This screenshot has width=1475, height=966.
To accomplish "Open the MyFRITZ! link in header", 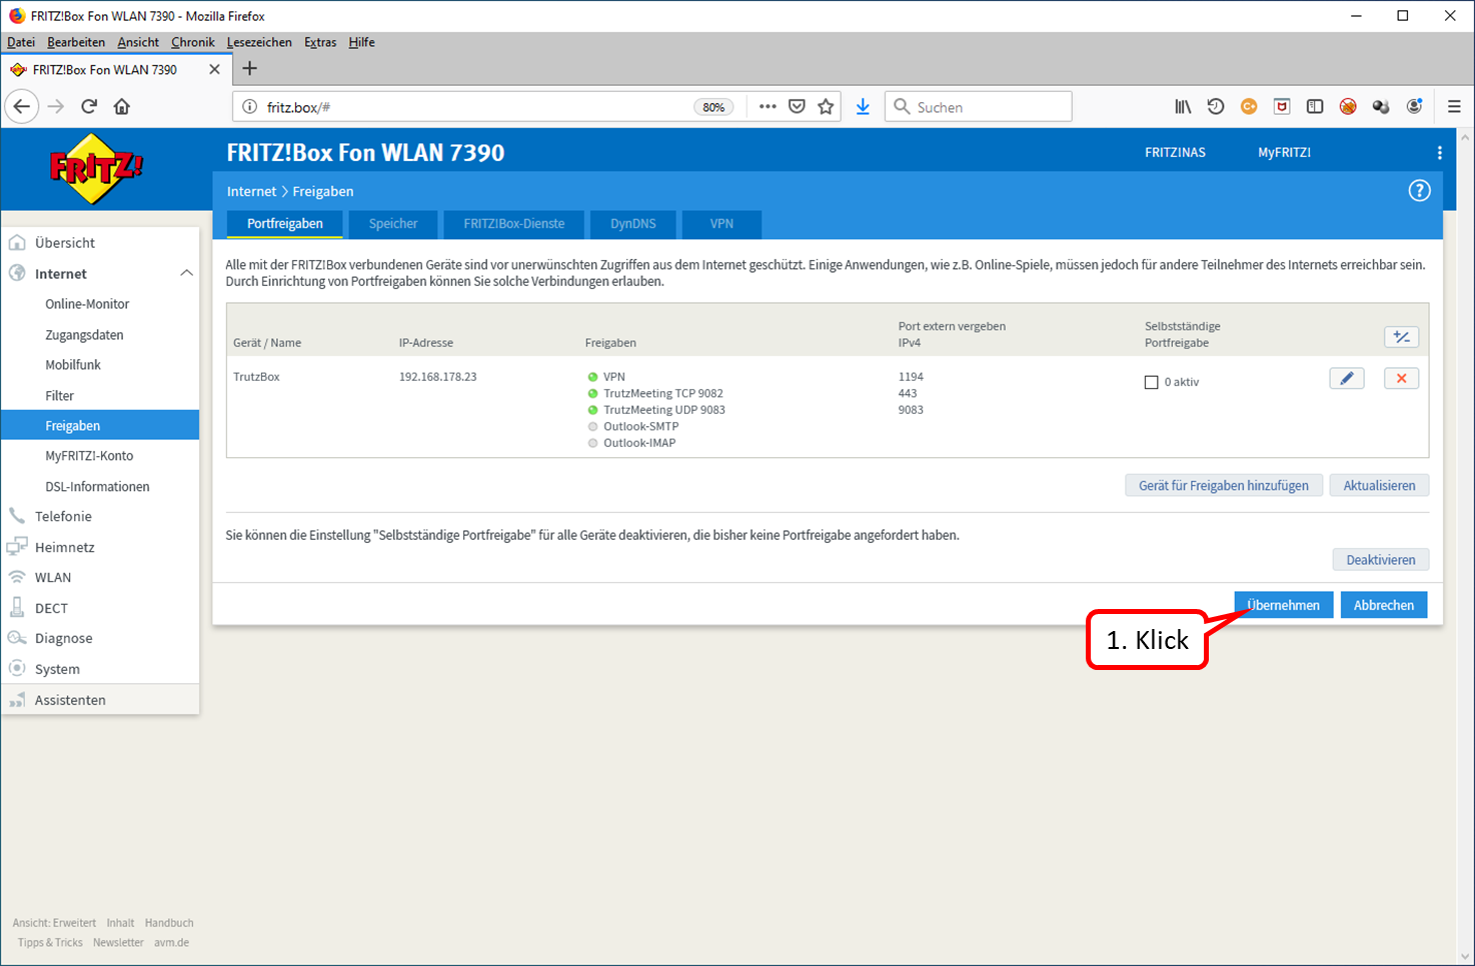I will pyautogui.click(x=1284, y=153).
